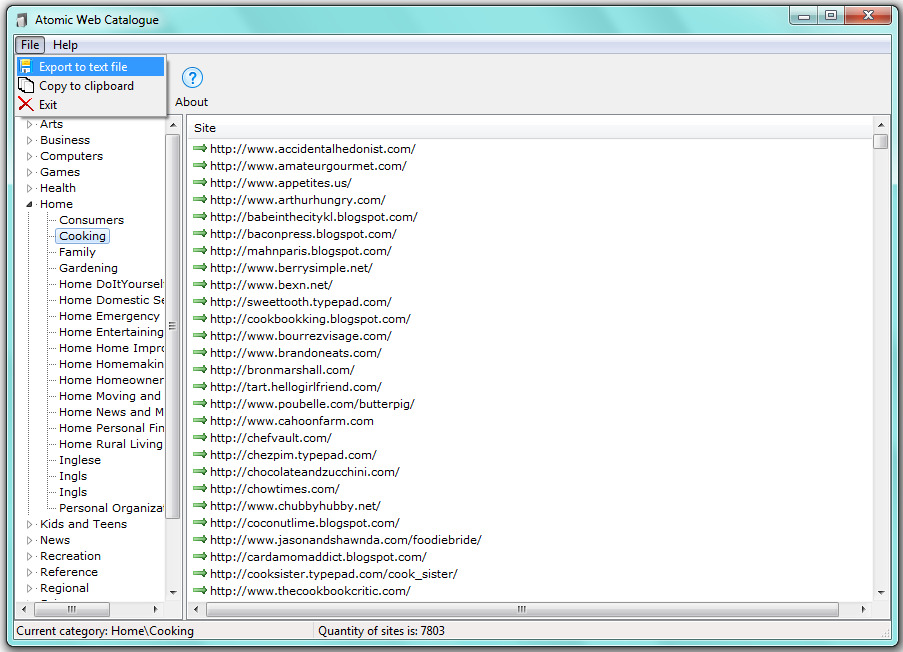
Task: Click the thecookbookcritic.com entry
Action: [310, 591]
